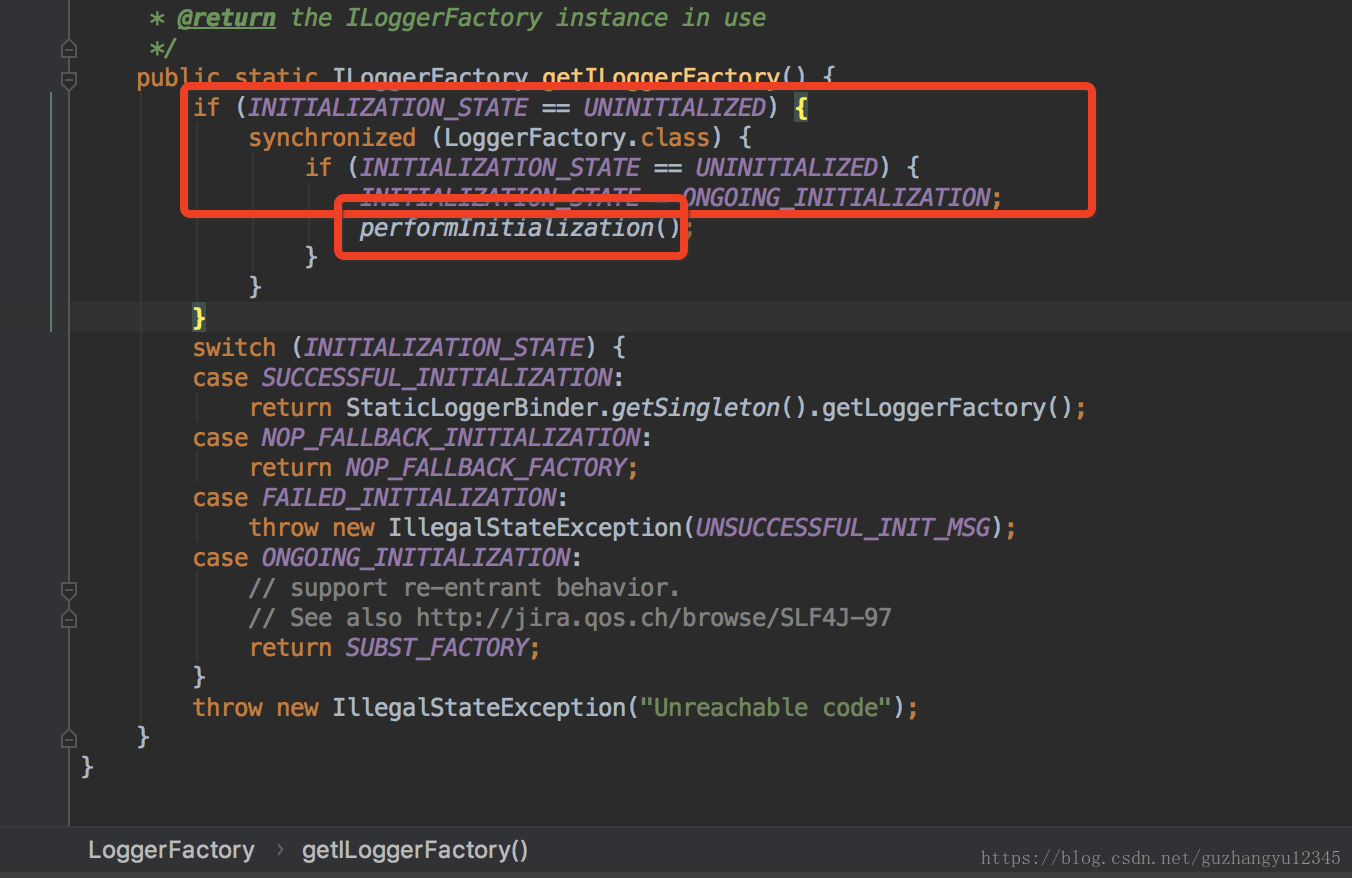
Task: Click the method closing-brace fold marker
Action: point(69,739)
